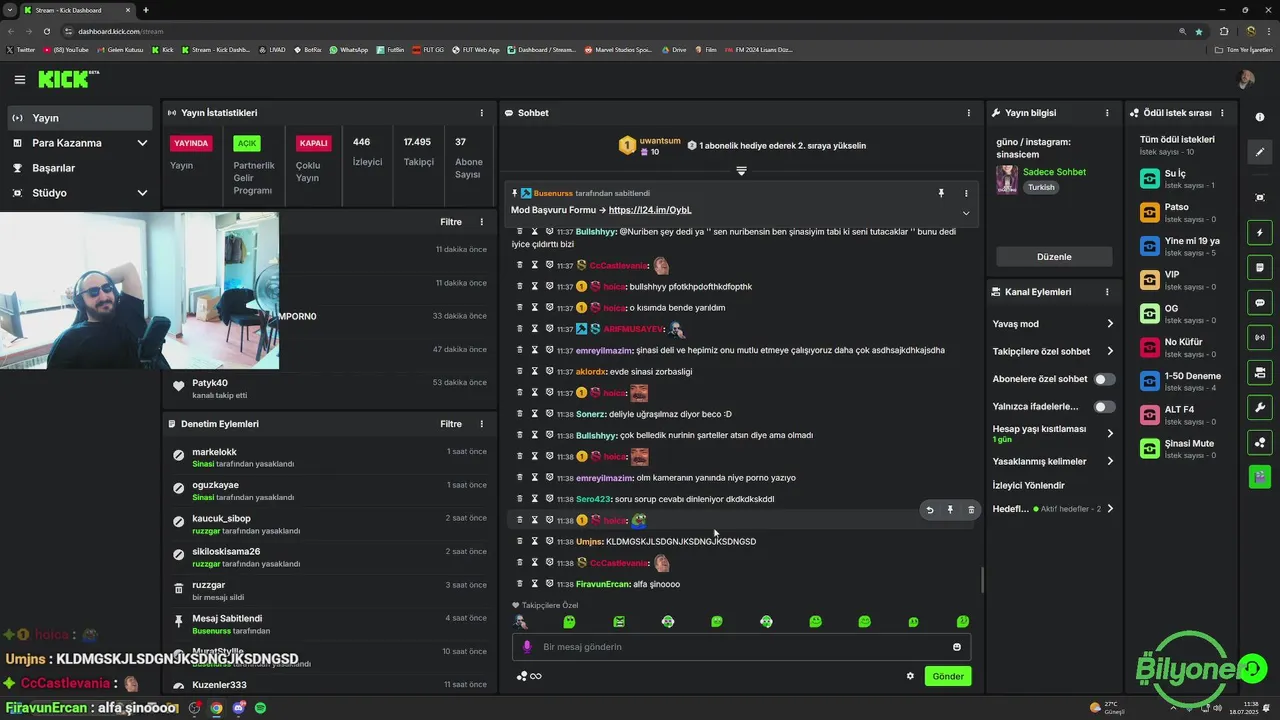Toggle Abonelere özel sohbet switch
This screenshot has height=720, width=1280.
coord(1104,379)
